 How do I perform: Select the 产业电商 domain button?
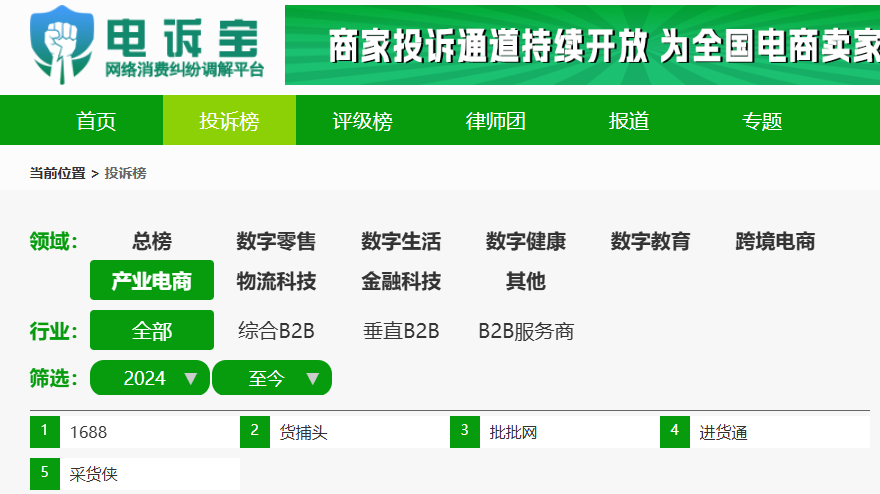pos(152,280)
